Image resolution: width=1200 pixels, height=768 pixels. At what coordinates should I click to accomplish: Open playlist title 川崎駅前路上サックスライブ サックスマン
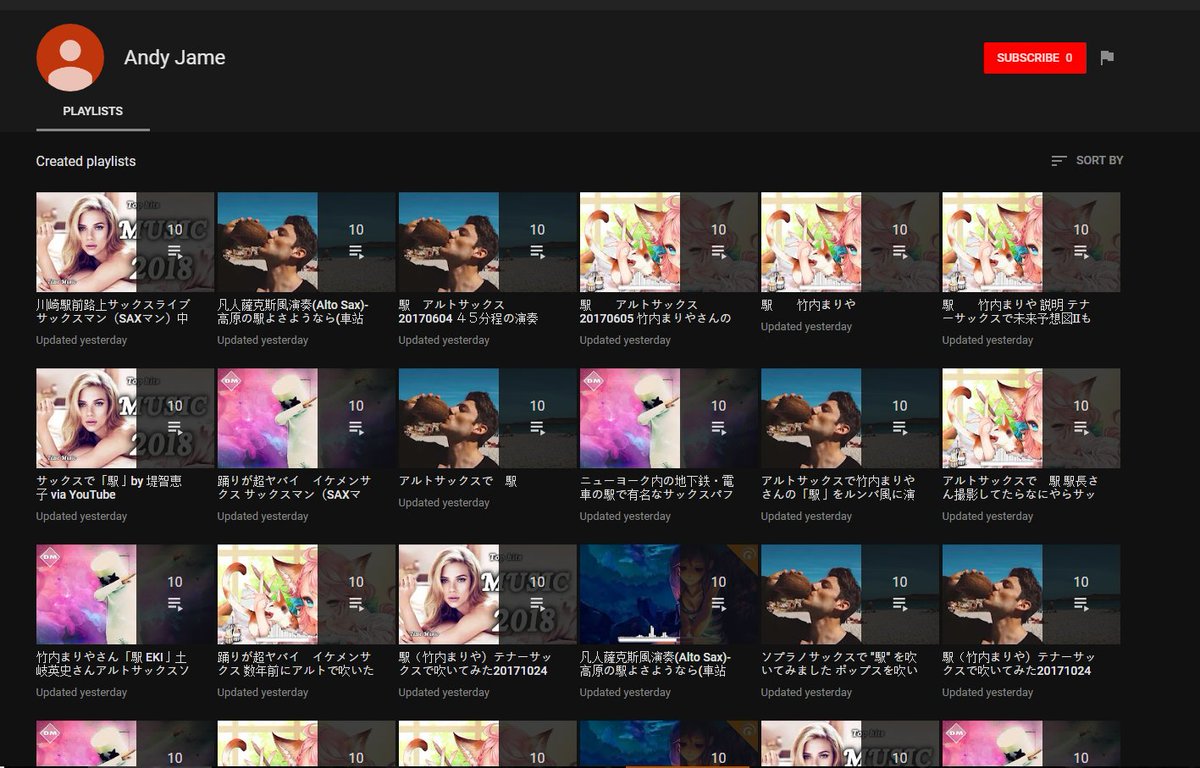click(112, 311)
